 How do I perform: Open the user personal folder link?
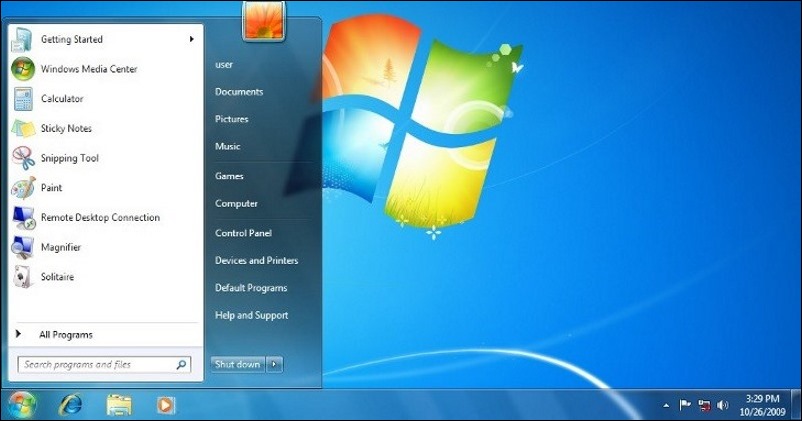pos(224,64)
